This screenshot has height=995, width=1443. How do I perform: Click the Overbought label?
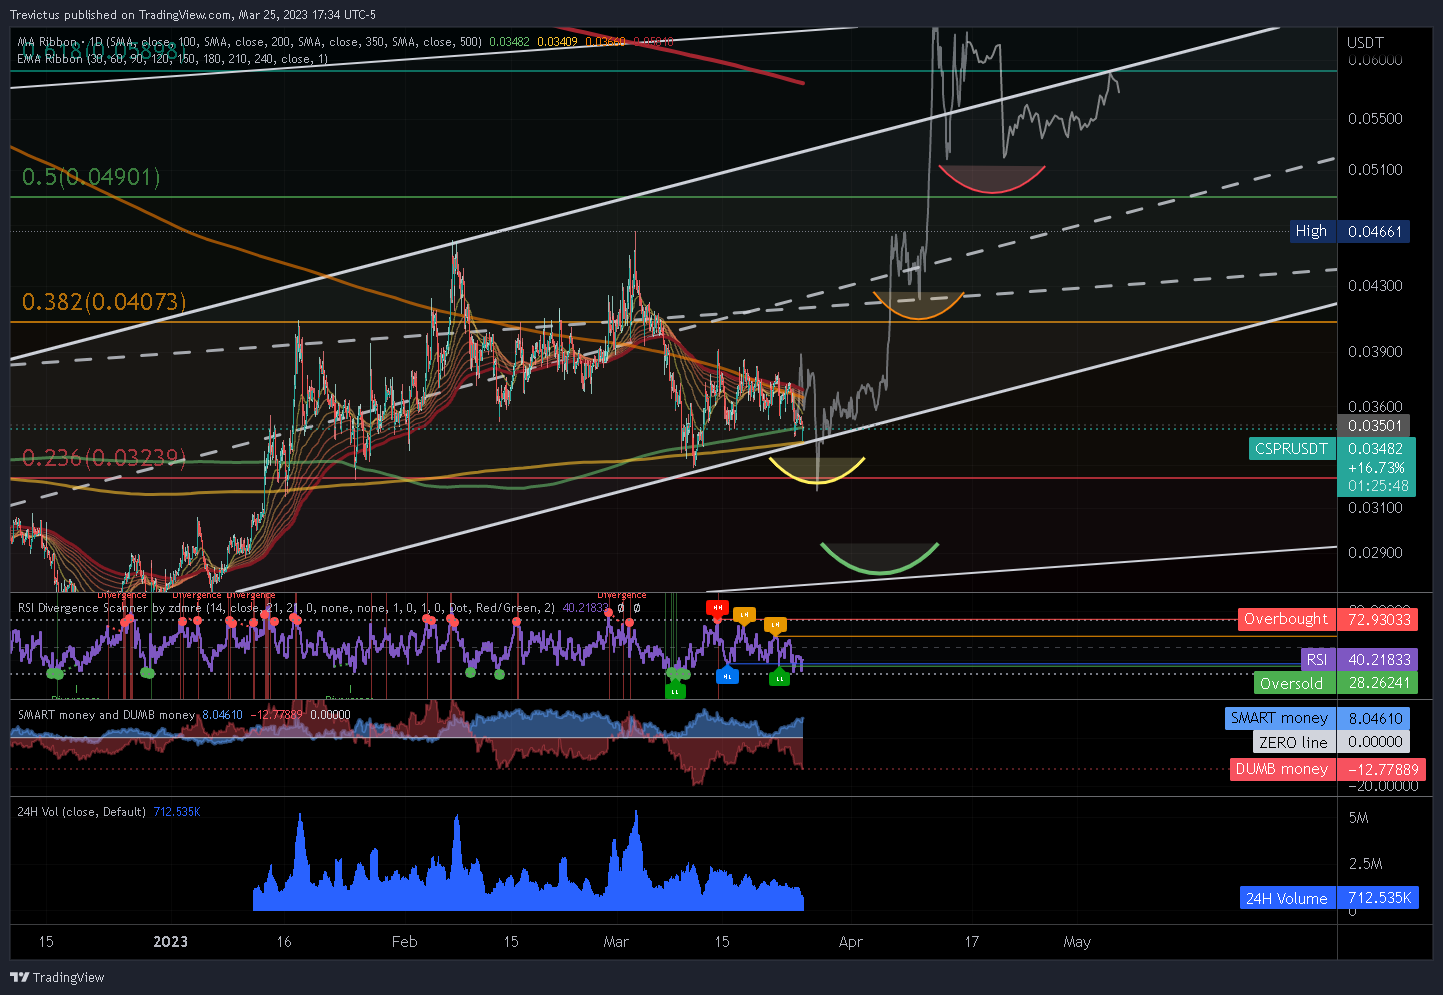pyautogui.click(x=1286, y=619)
